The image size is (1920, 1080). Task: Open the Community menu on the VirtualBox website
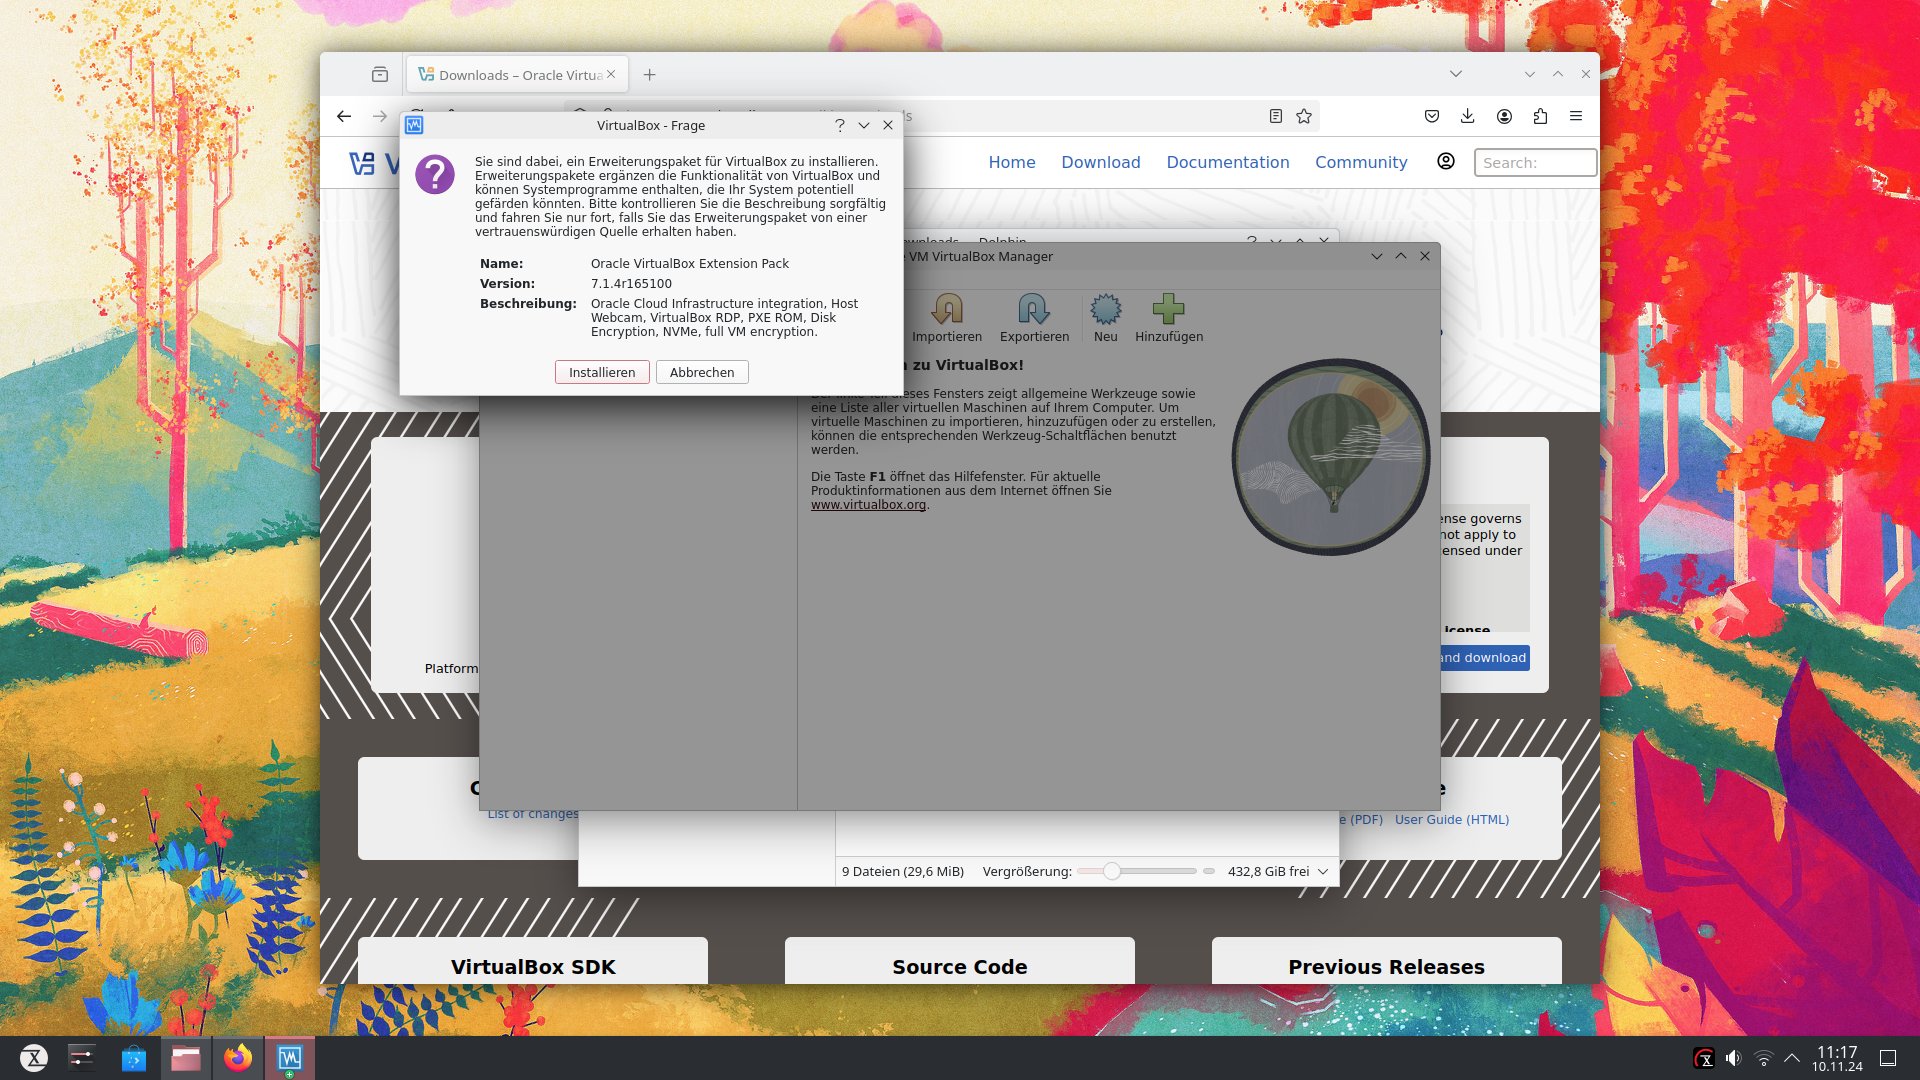point(1361,162)
